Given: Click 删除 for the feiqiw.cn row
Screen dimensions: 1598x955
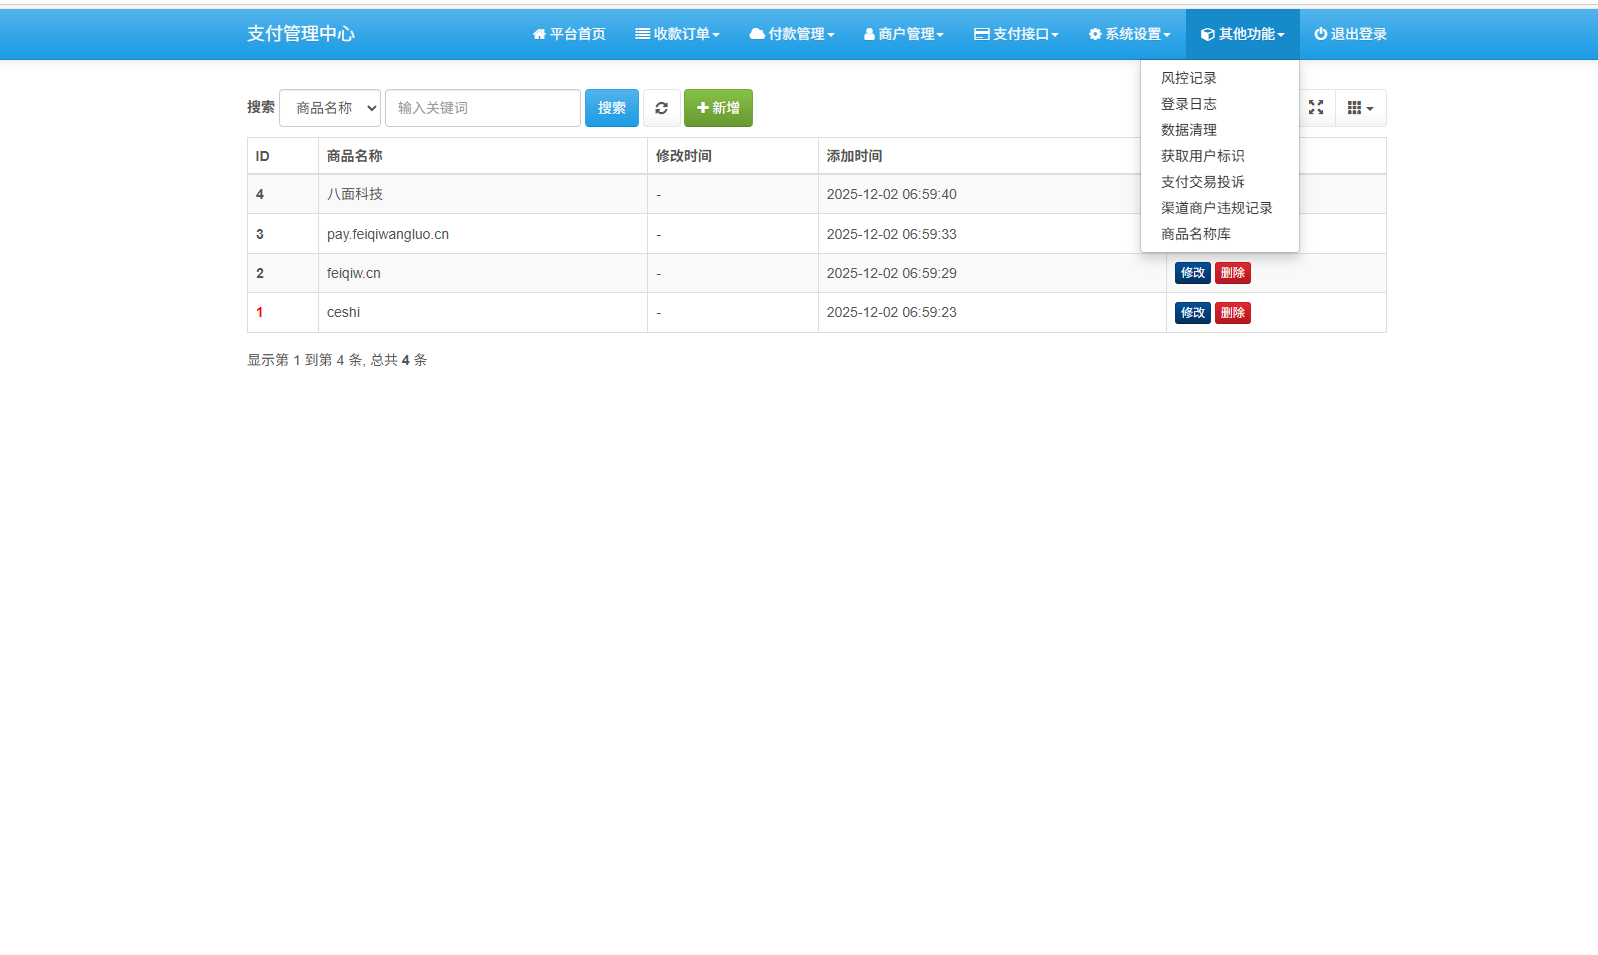Looking at the screenshot, I should [x=1233, y=273].
